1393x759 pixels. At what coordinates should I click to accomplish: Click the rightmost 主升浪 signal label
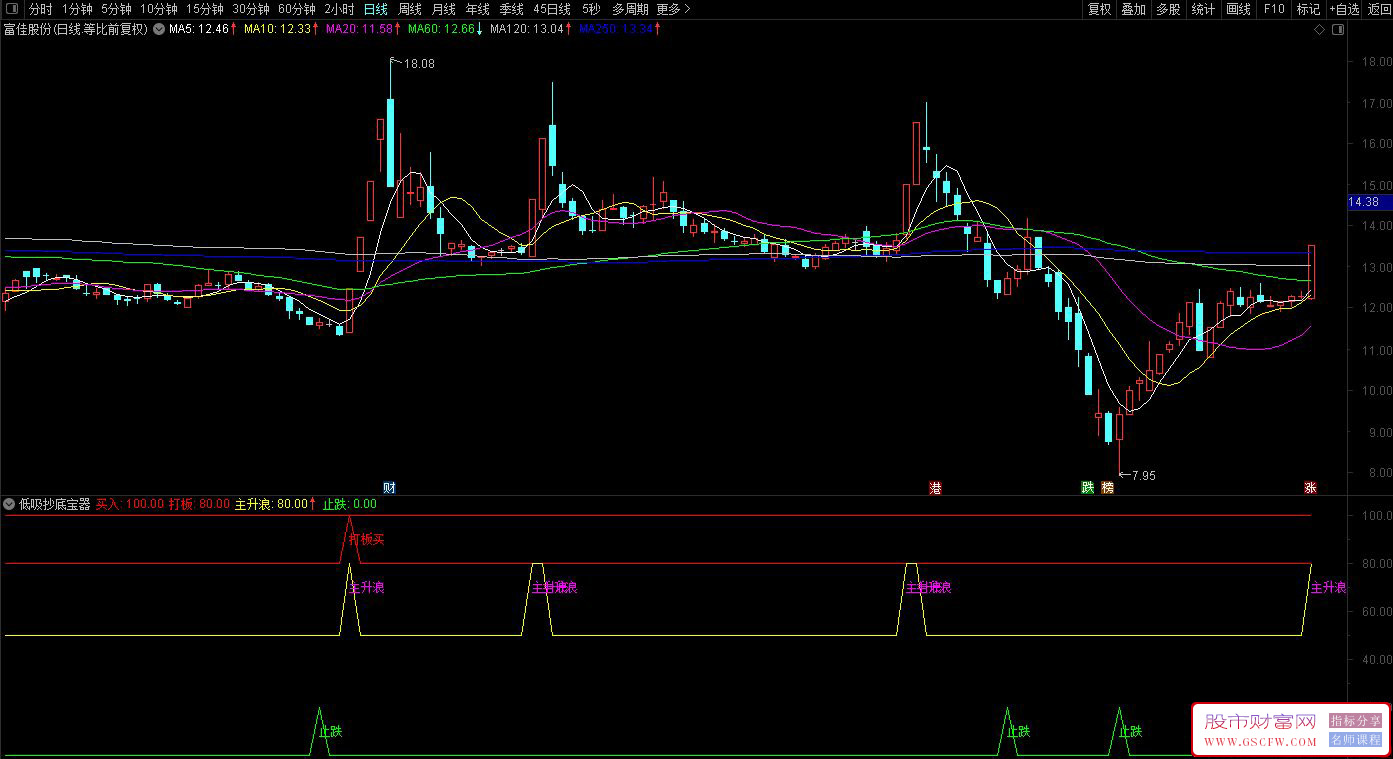1329,588
